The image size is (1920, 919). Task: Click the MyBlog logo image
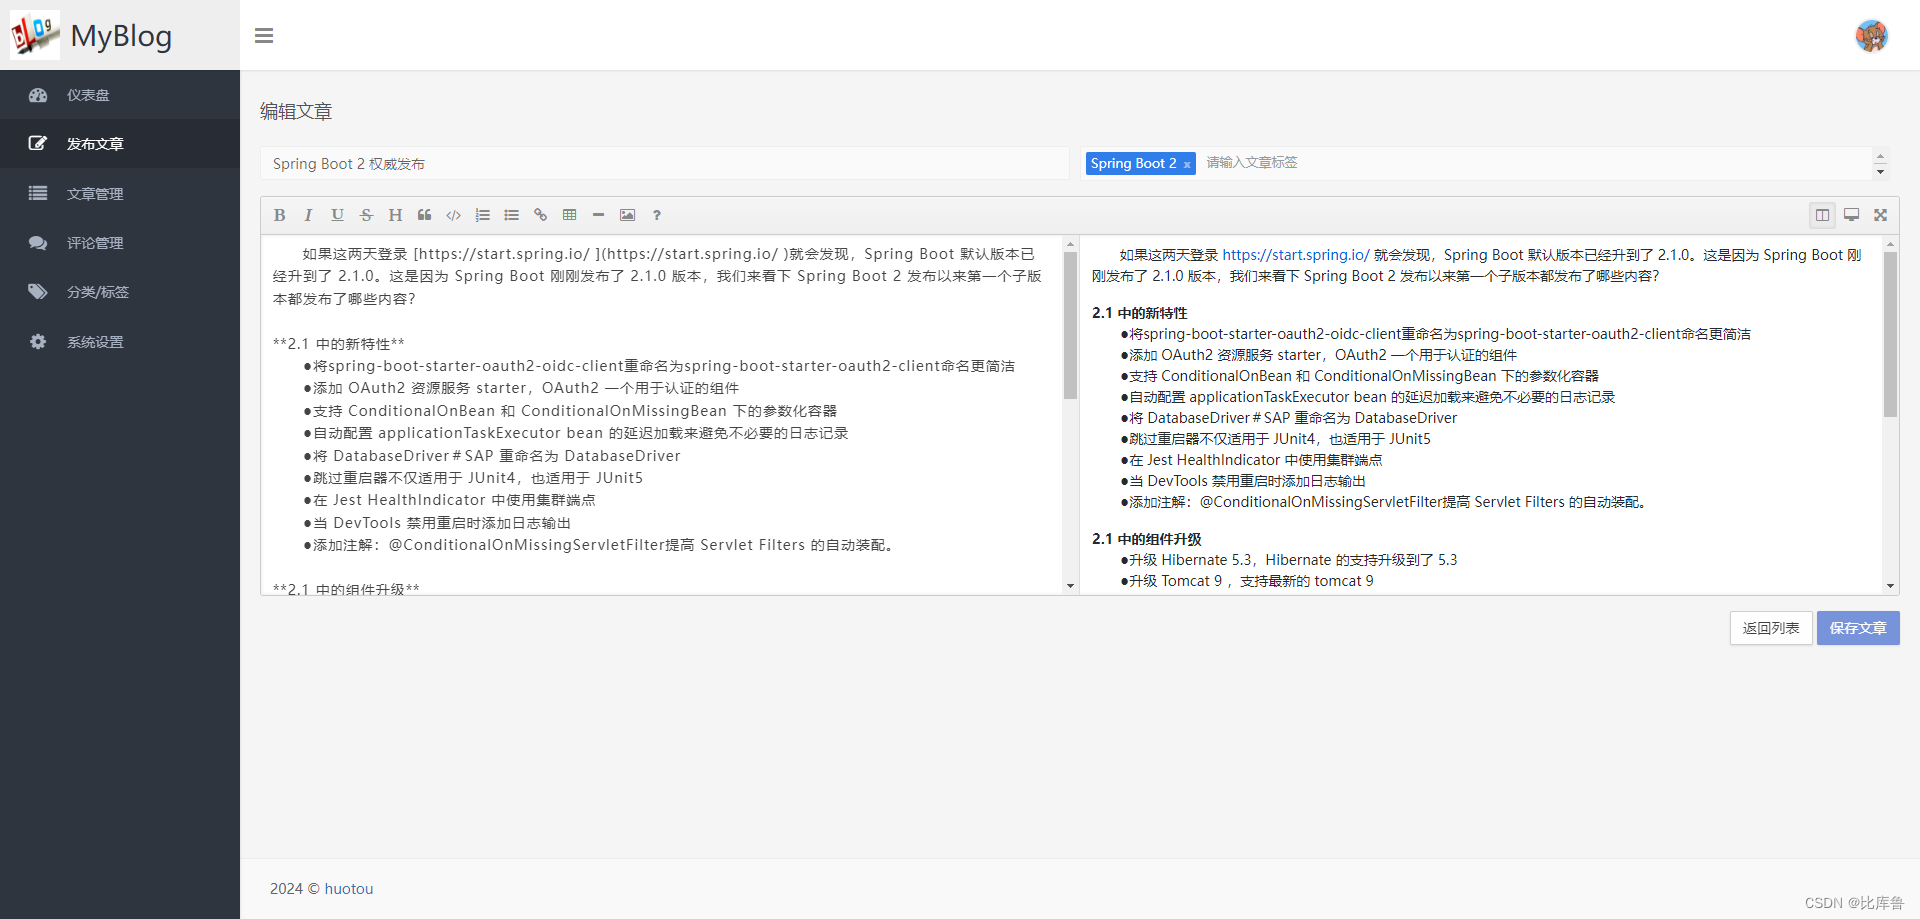coord(35,35)
